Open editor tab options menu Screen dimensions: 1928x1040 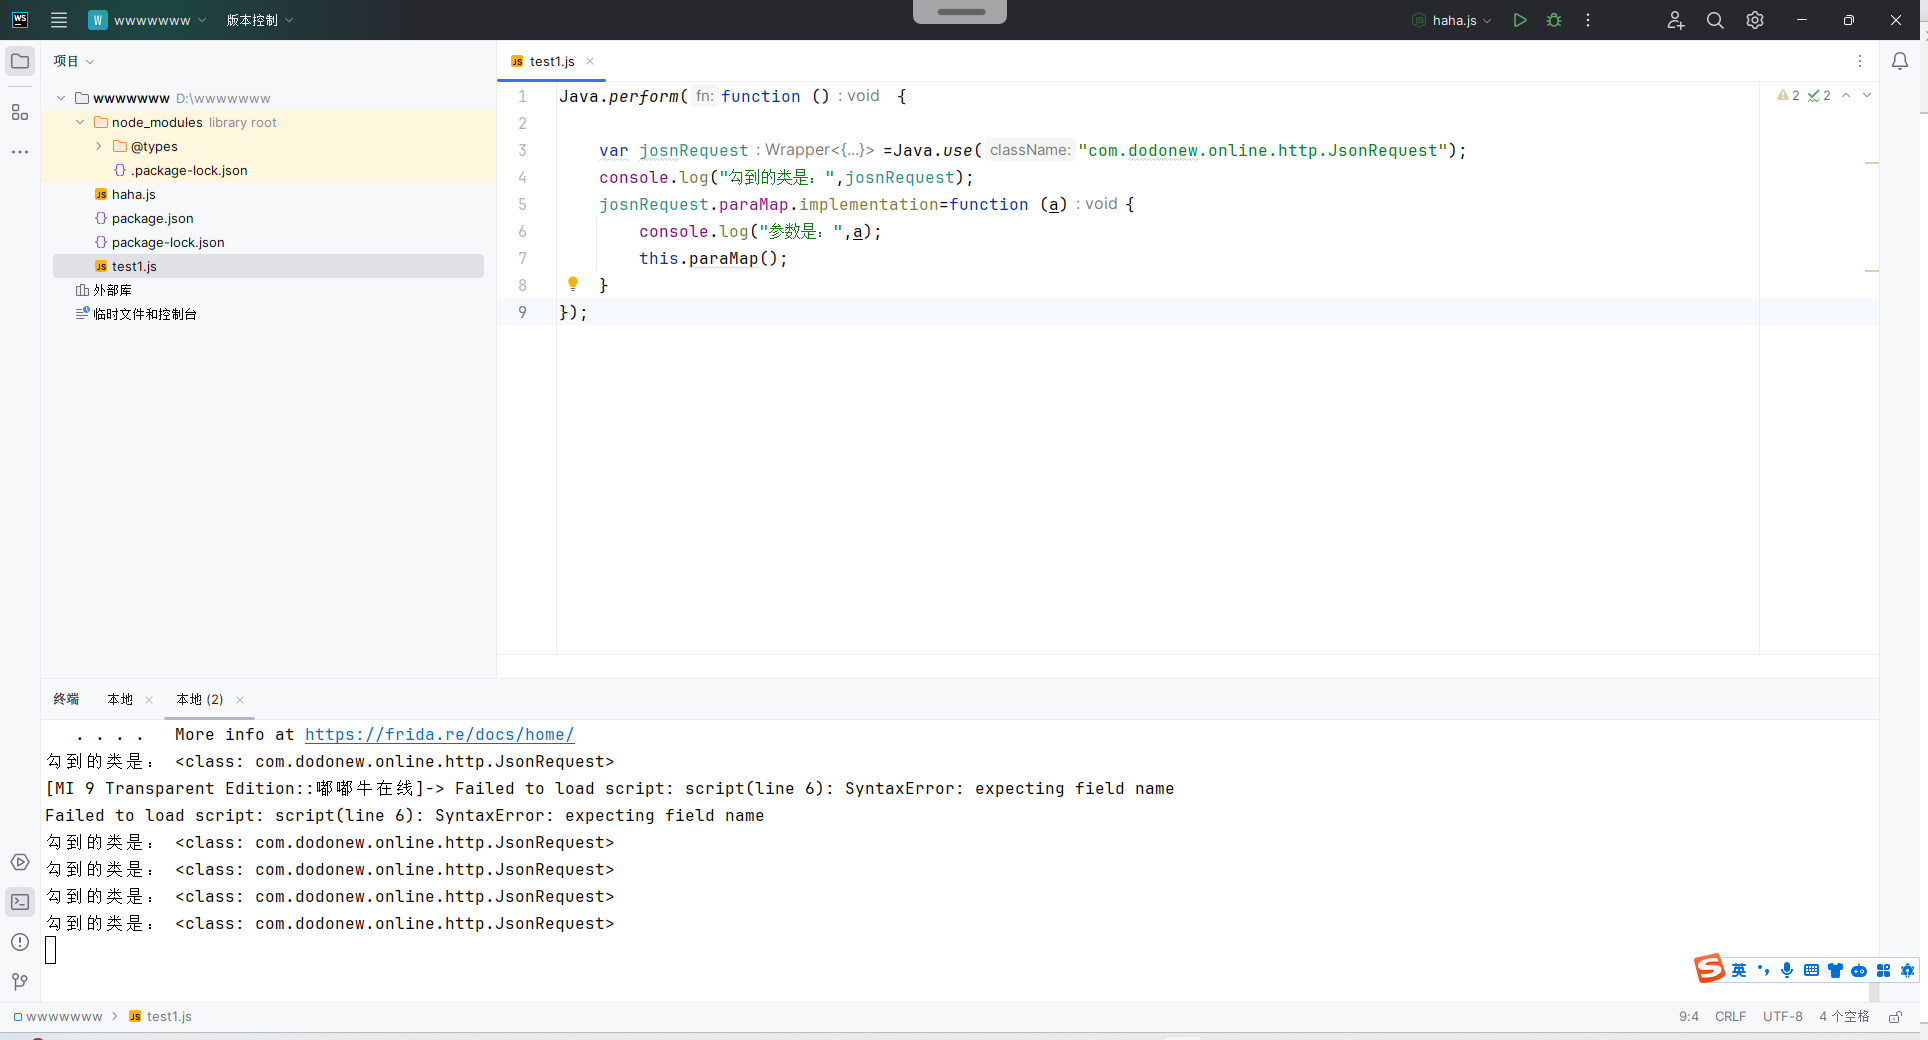[1860, 61]
